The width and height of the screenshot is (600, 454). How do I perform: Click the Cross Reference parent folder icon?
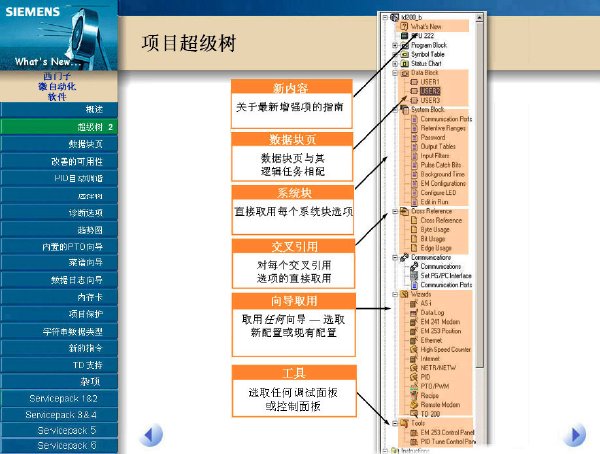click(404, 211)
